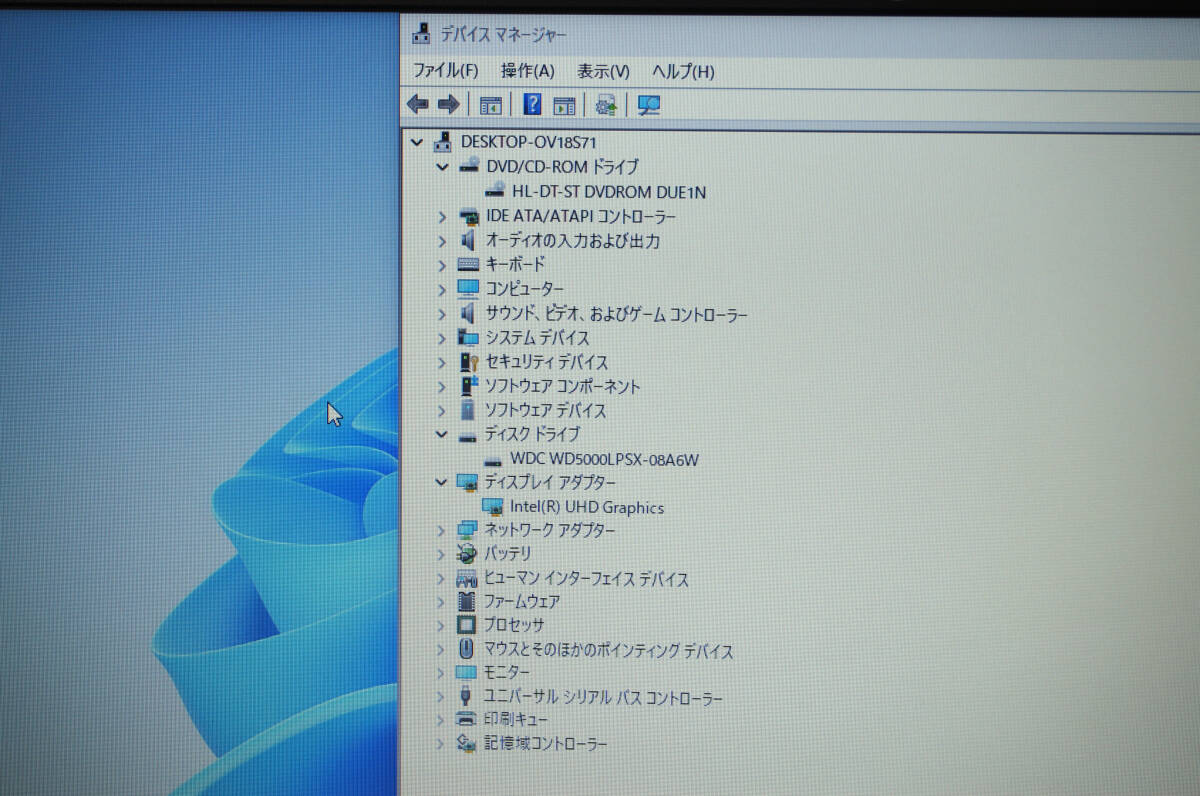Click the マウスとそのほかのポインティング デバイス icon
Image resolution: width=1200 pixels, height=796 pixels.
466,650
